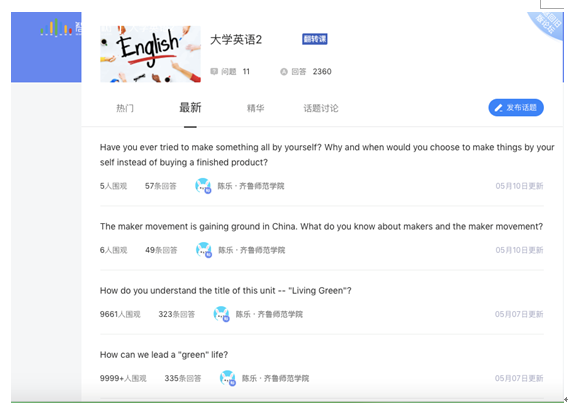This screenshot has width=568, height=406.
Task: Click the 大学英语2 course title
Action: pos(236,39)
